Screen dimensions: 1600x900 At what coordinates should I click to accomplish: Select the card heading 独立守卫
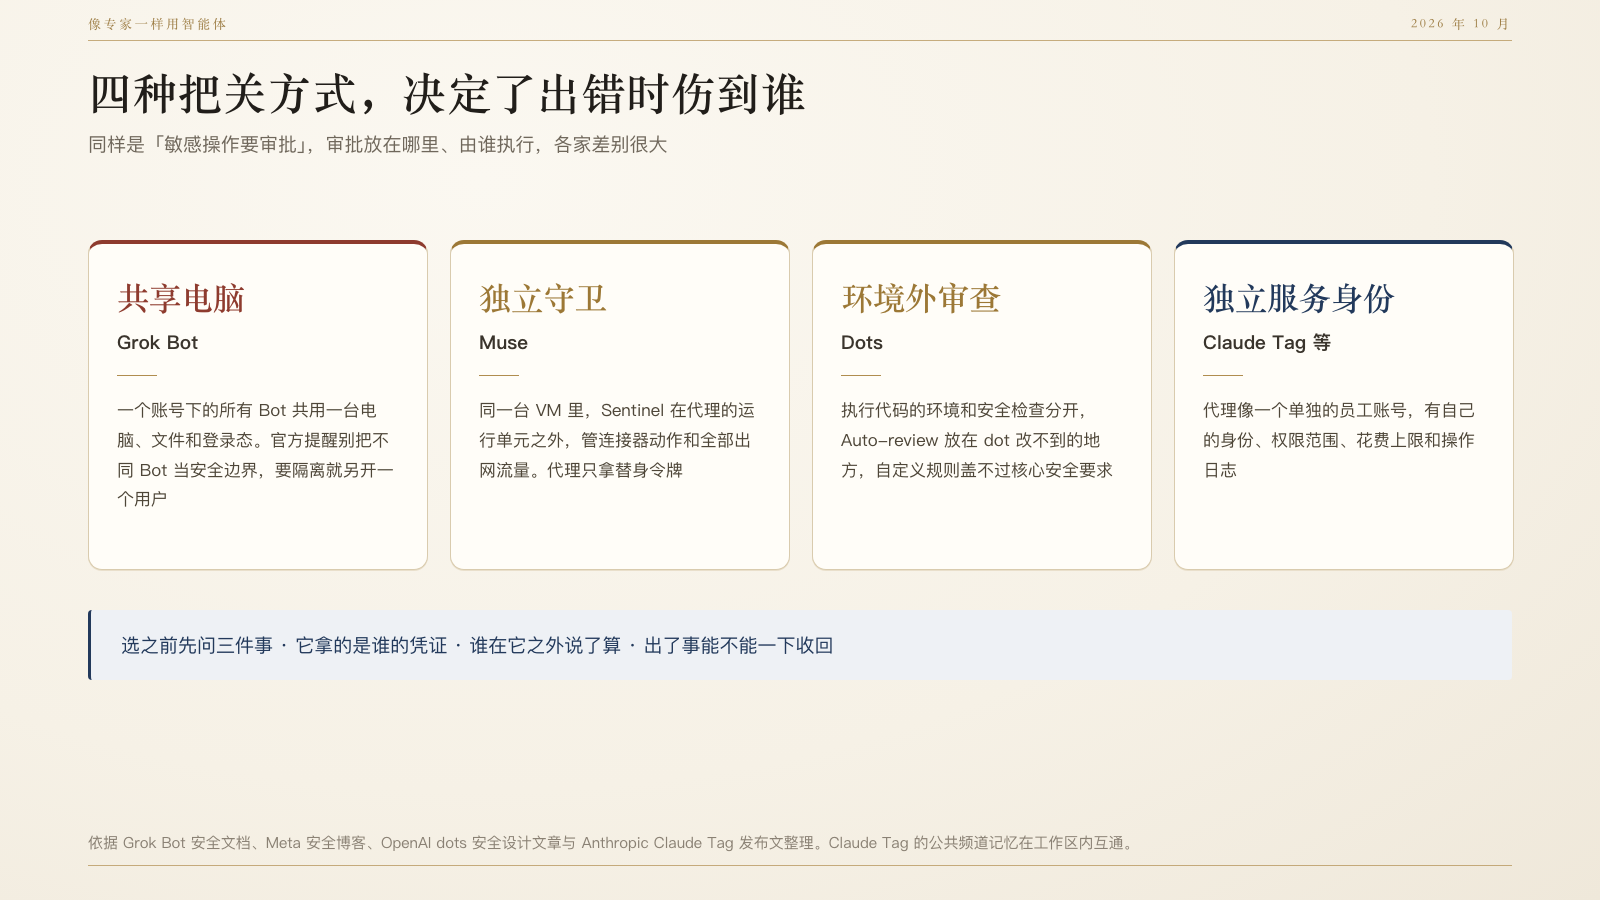[543, 299]
